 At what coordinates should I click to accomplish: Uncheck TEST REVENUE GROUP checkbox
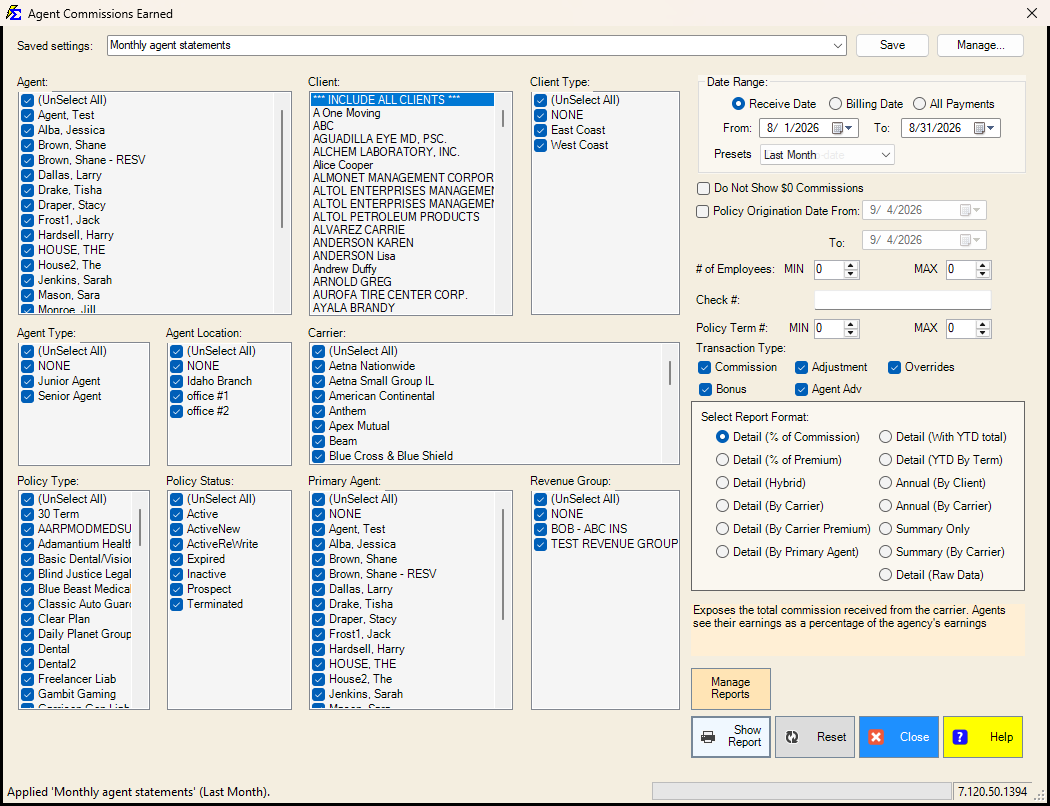pyautogui.click(x=540, y=544)
